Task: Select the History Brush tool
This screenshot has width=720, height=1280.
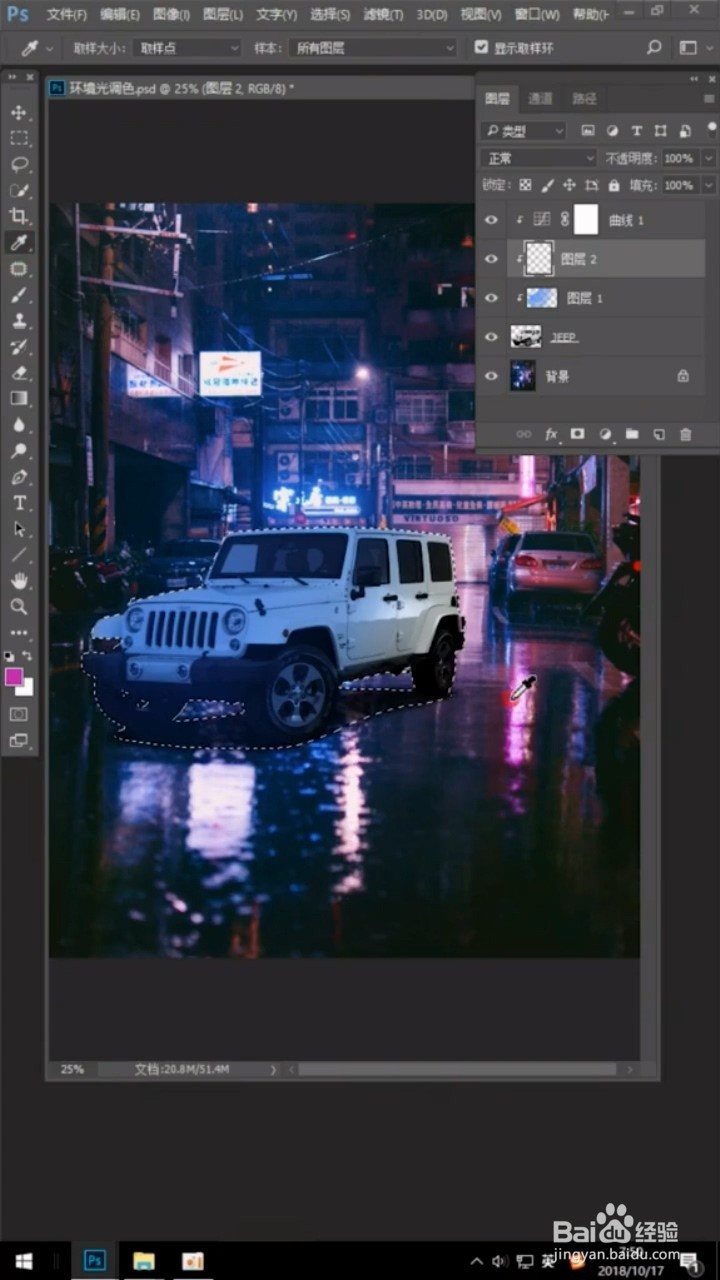Action: (19, 347)
